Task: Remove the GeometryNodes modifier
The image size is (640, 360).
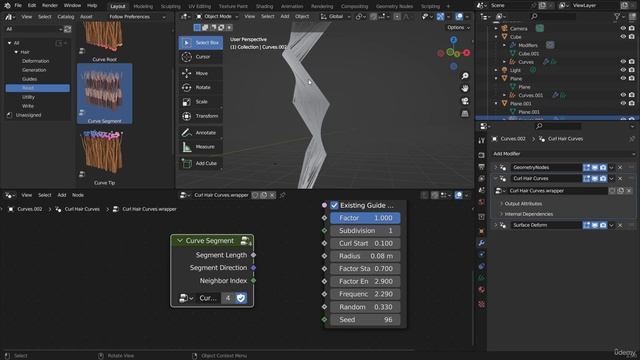Action: (x=620, y=168)
